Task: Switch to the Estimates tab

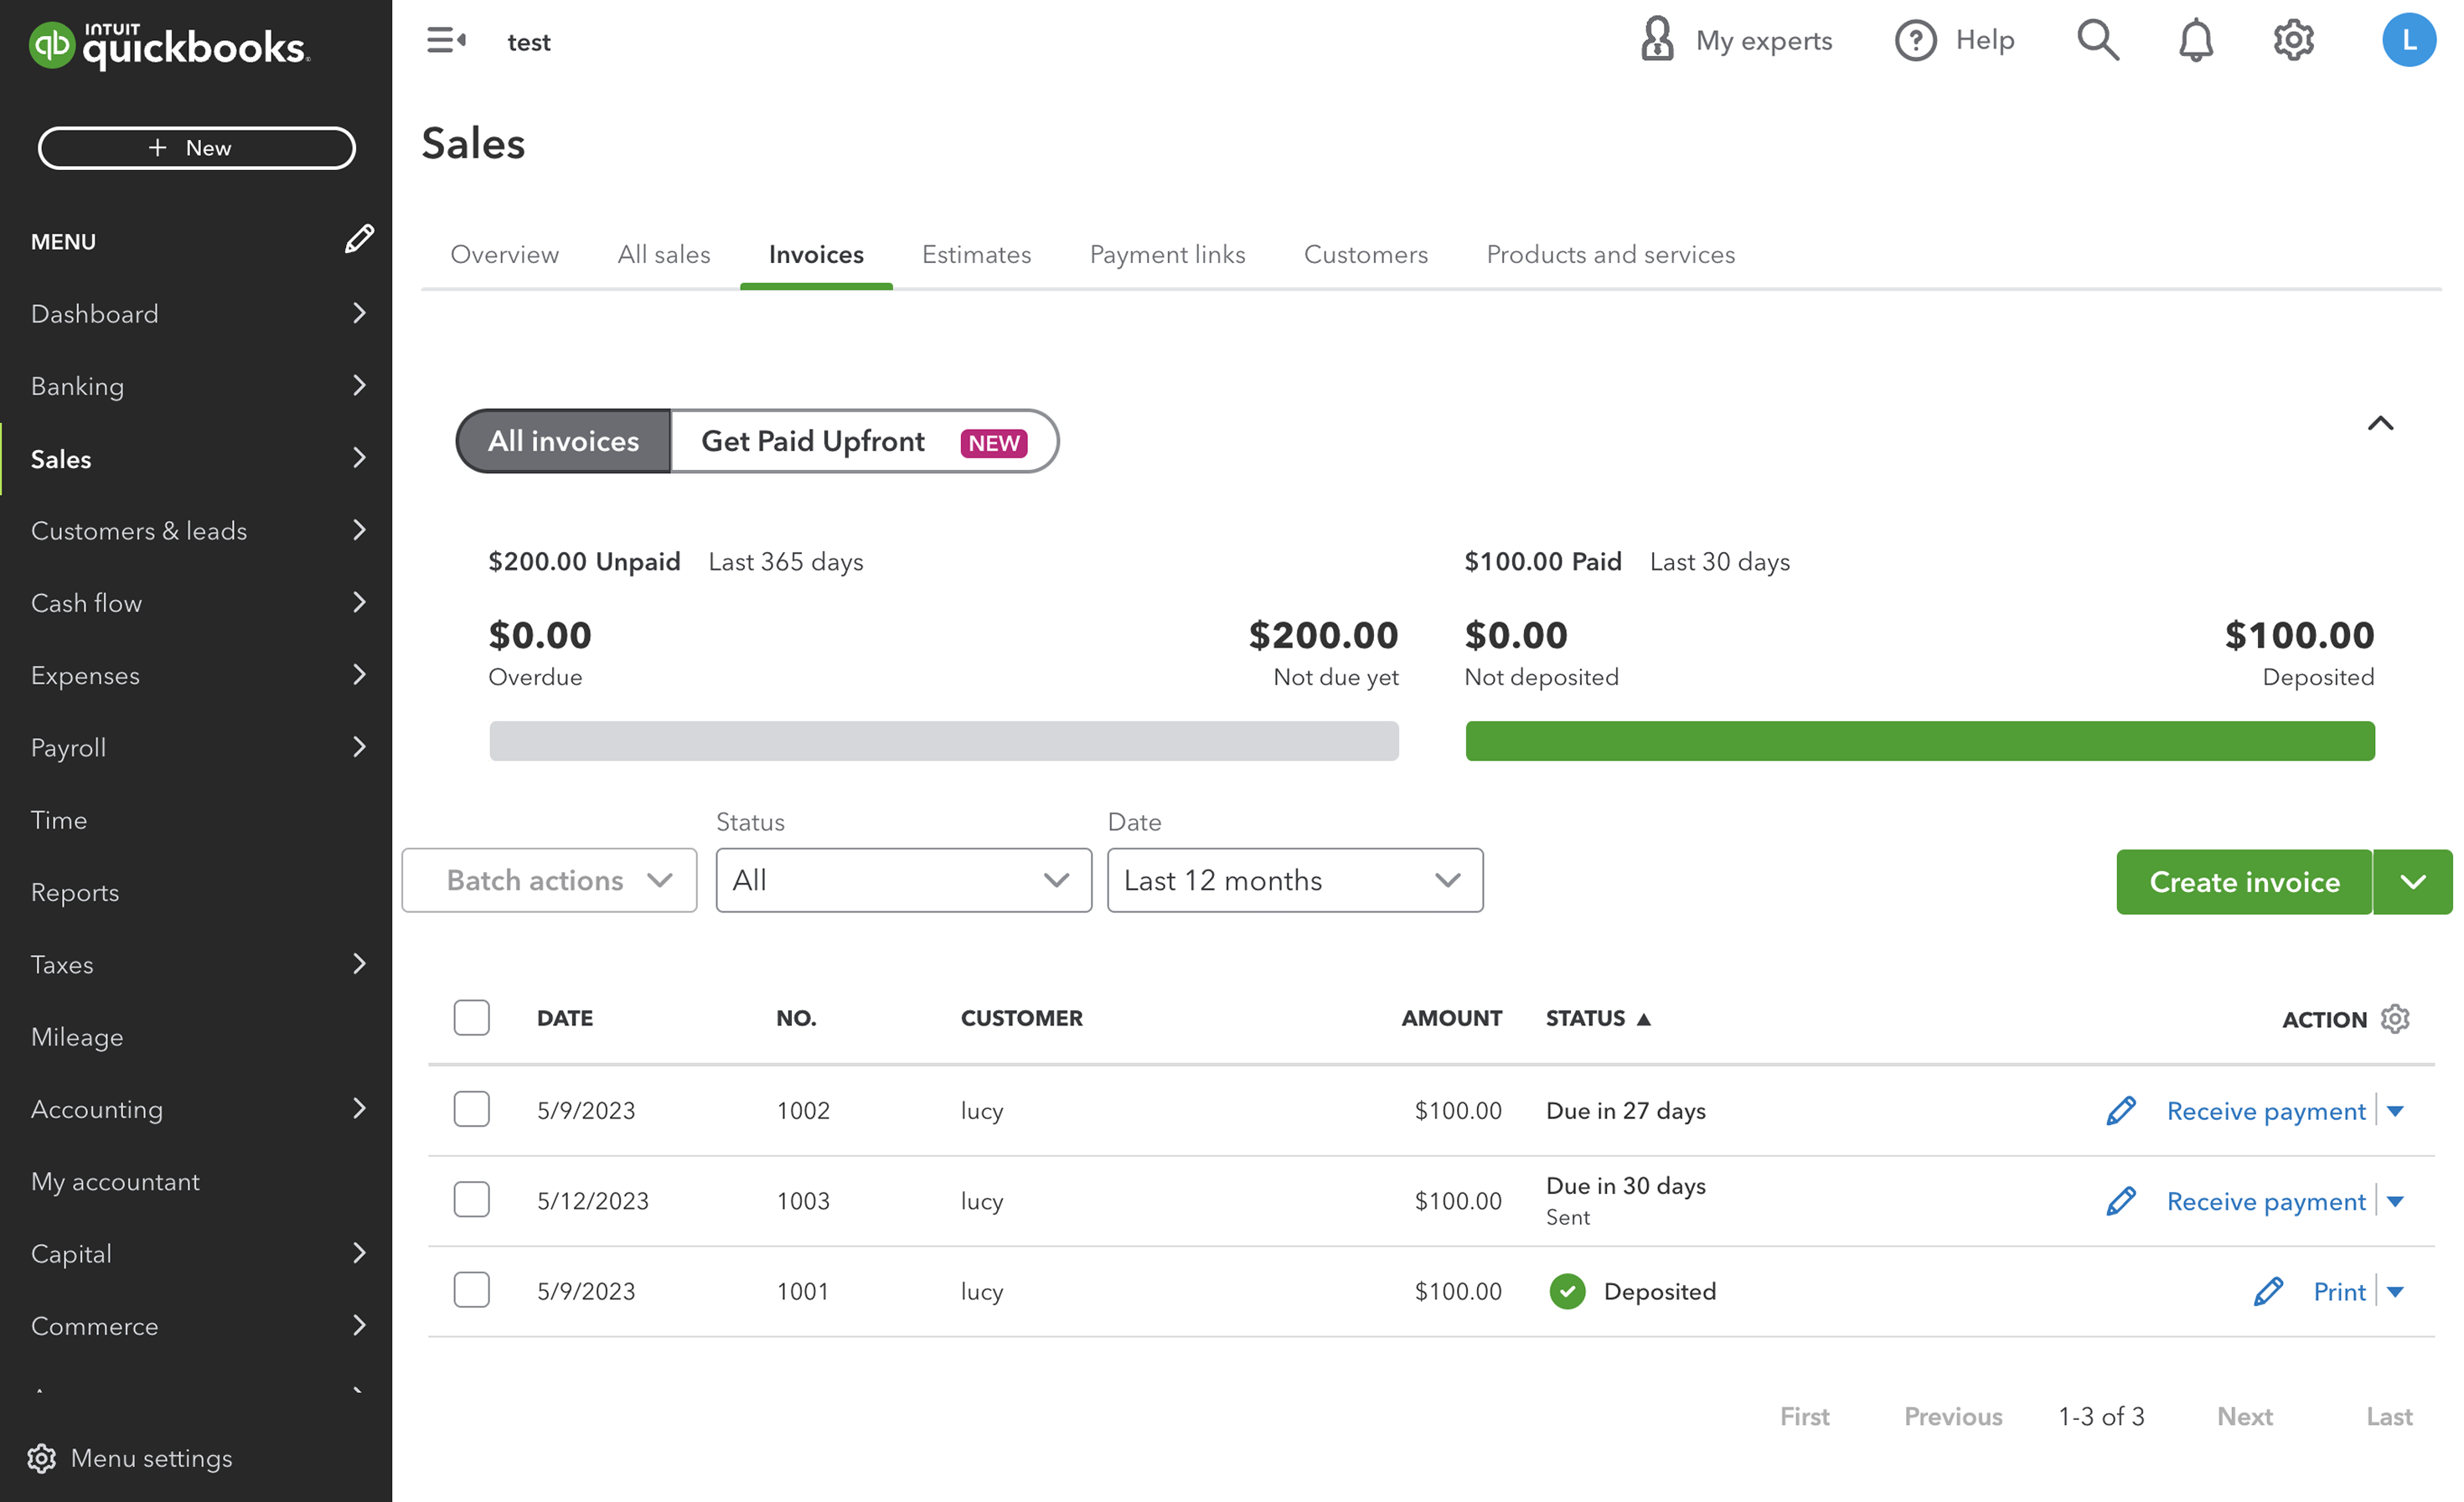Action: (x=976, y=254)
